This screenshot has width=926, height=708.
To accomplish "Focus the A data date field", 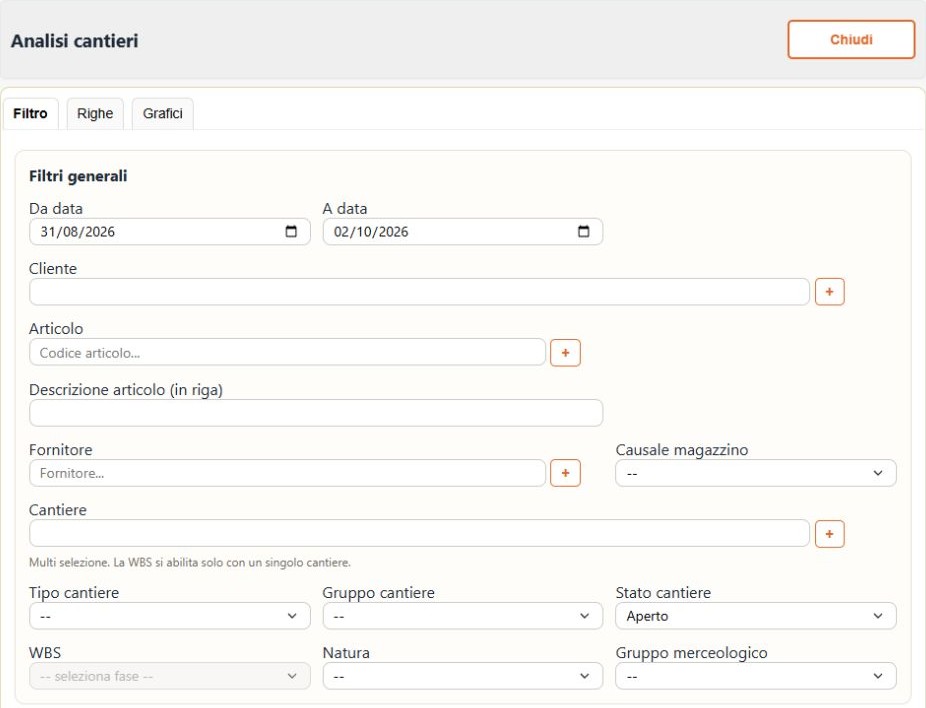I will pos(462,231).
